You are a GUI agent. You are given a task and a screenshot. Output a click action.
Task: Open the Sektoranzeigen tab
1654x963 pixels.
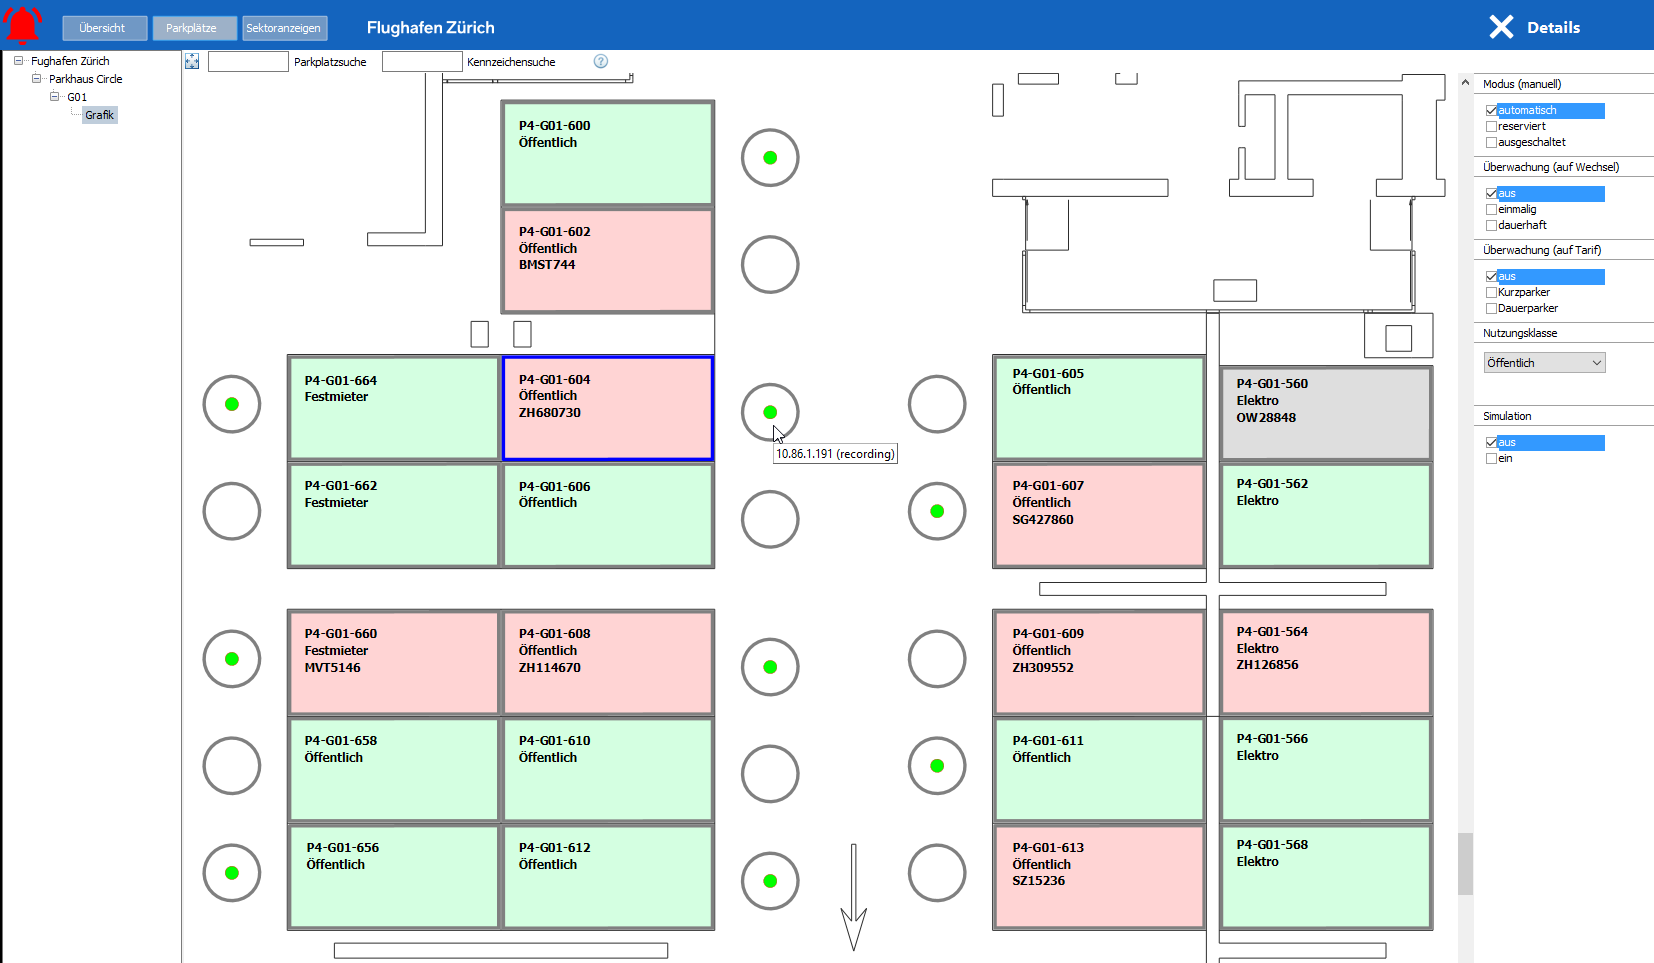tap(284, 28)
